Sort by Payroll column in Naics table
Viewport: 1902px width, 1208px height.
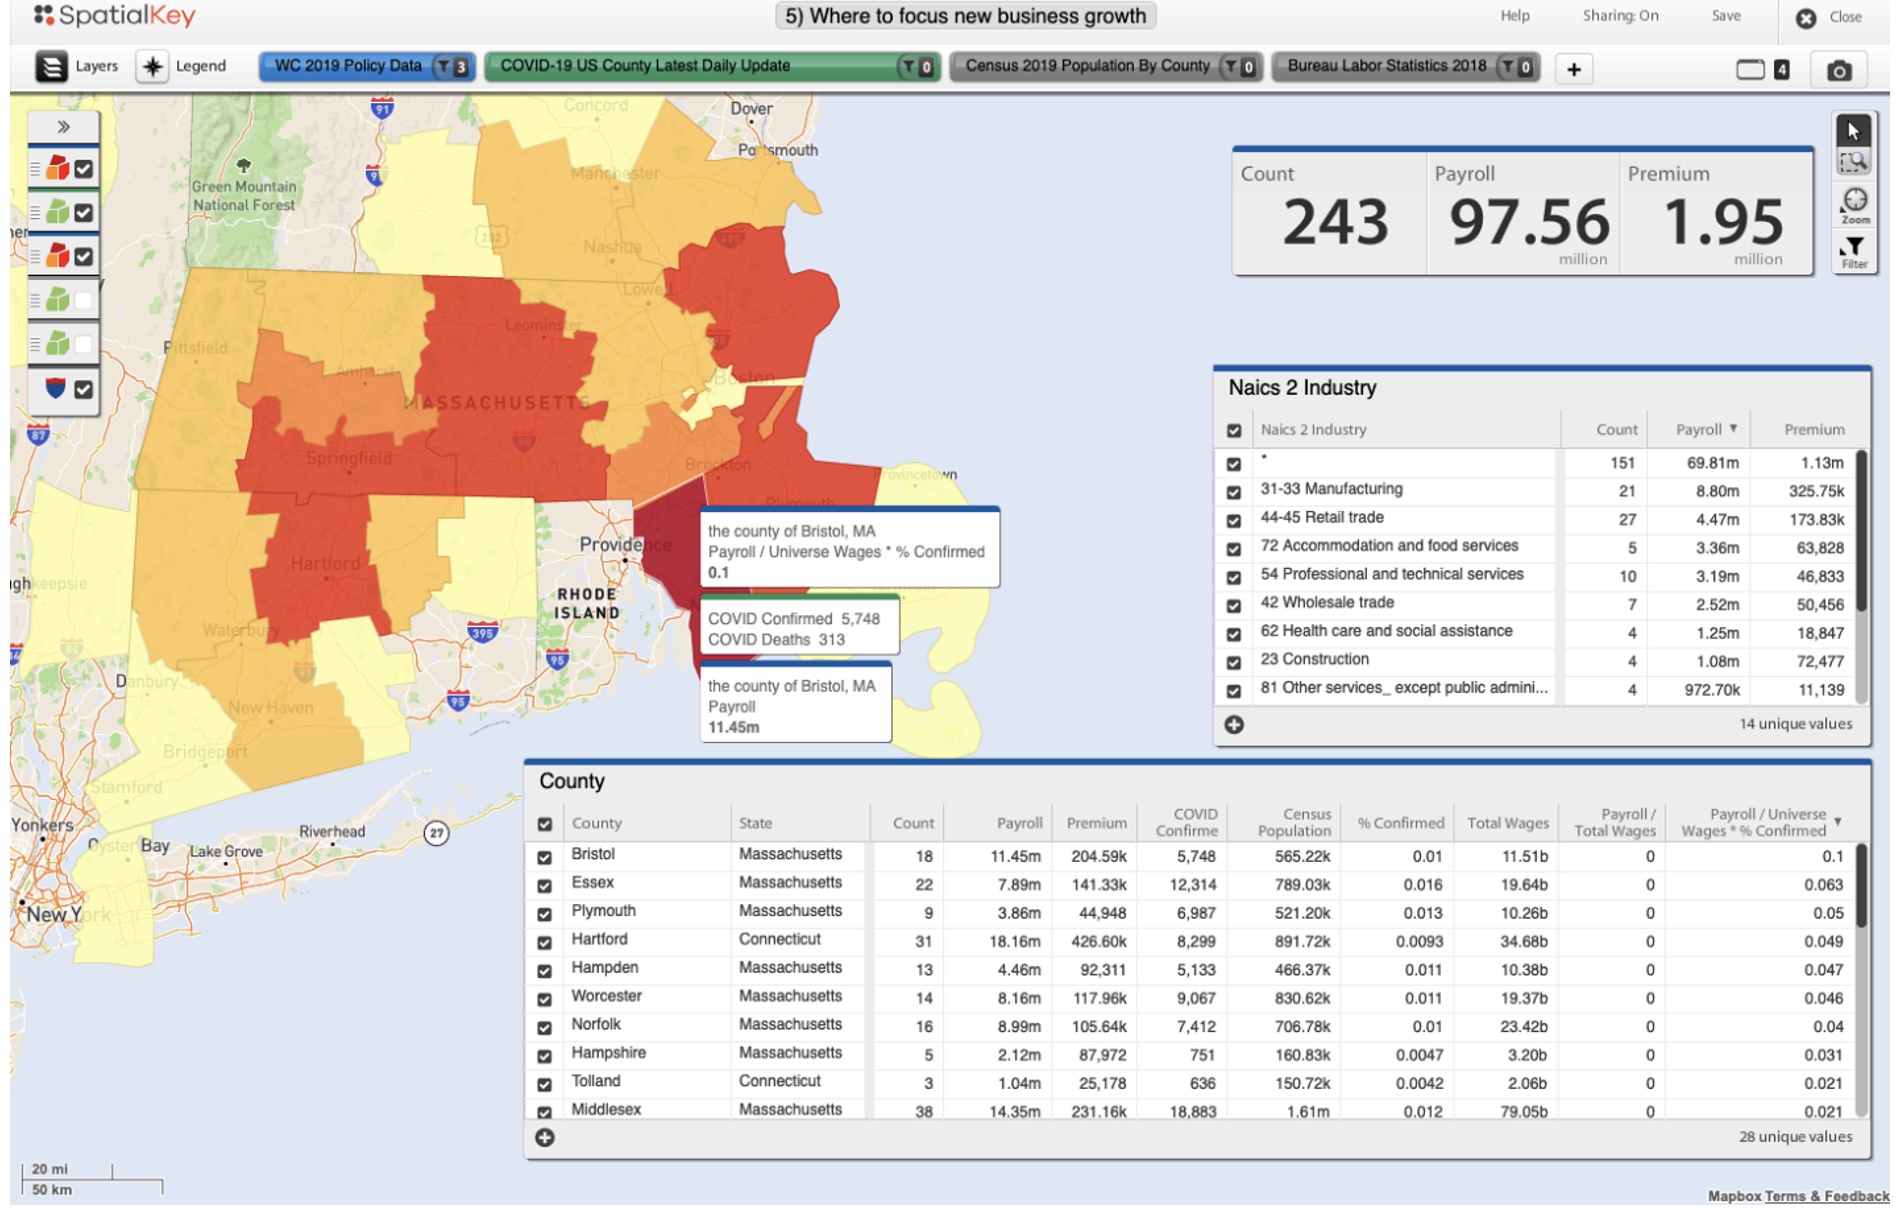pos(1705,429)
